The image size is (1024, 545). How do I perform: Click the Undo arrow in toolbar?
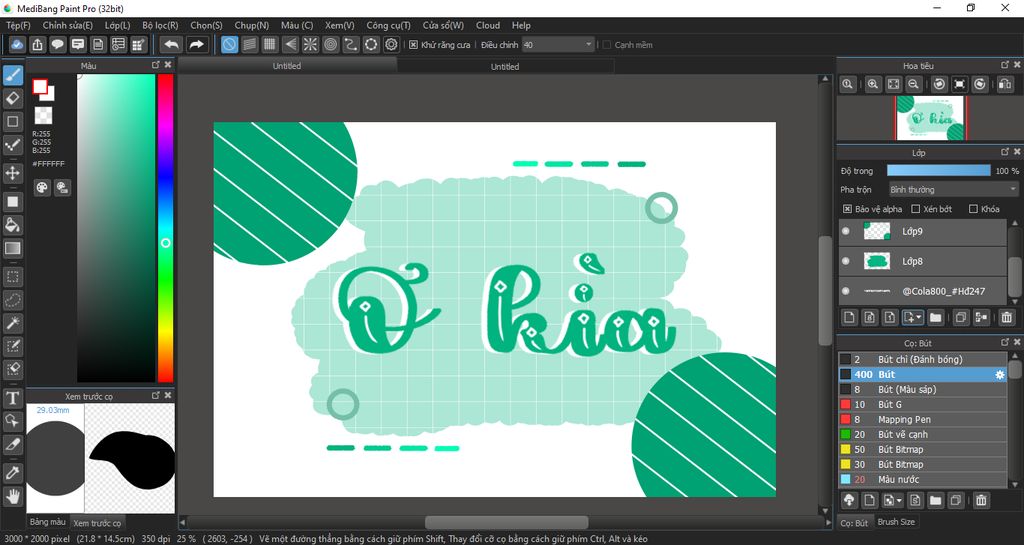point(171,44)
